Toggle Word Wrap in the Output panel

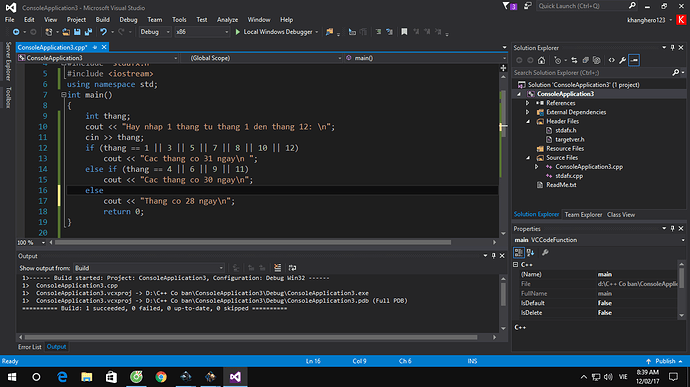click(292, 268)
